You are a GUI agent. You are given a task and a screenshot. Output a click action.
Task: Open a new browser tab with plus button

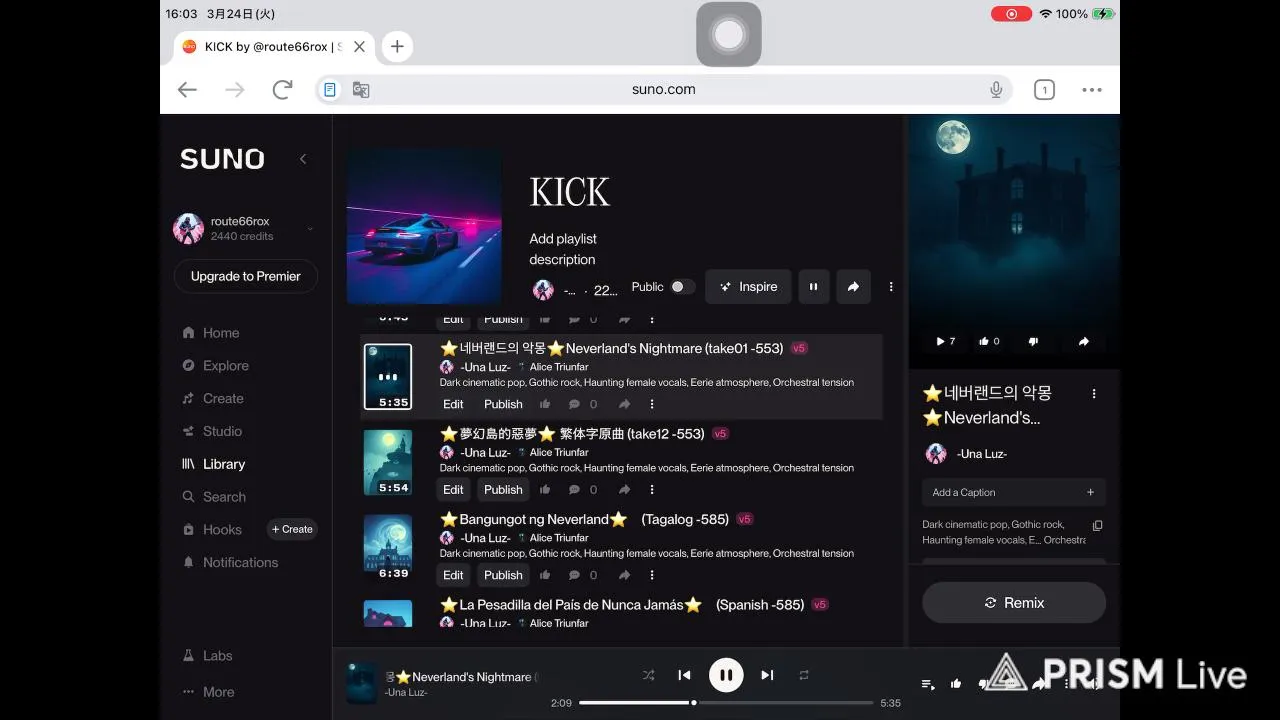click(397, 46)
